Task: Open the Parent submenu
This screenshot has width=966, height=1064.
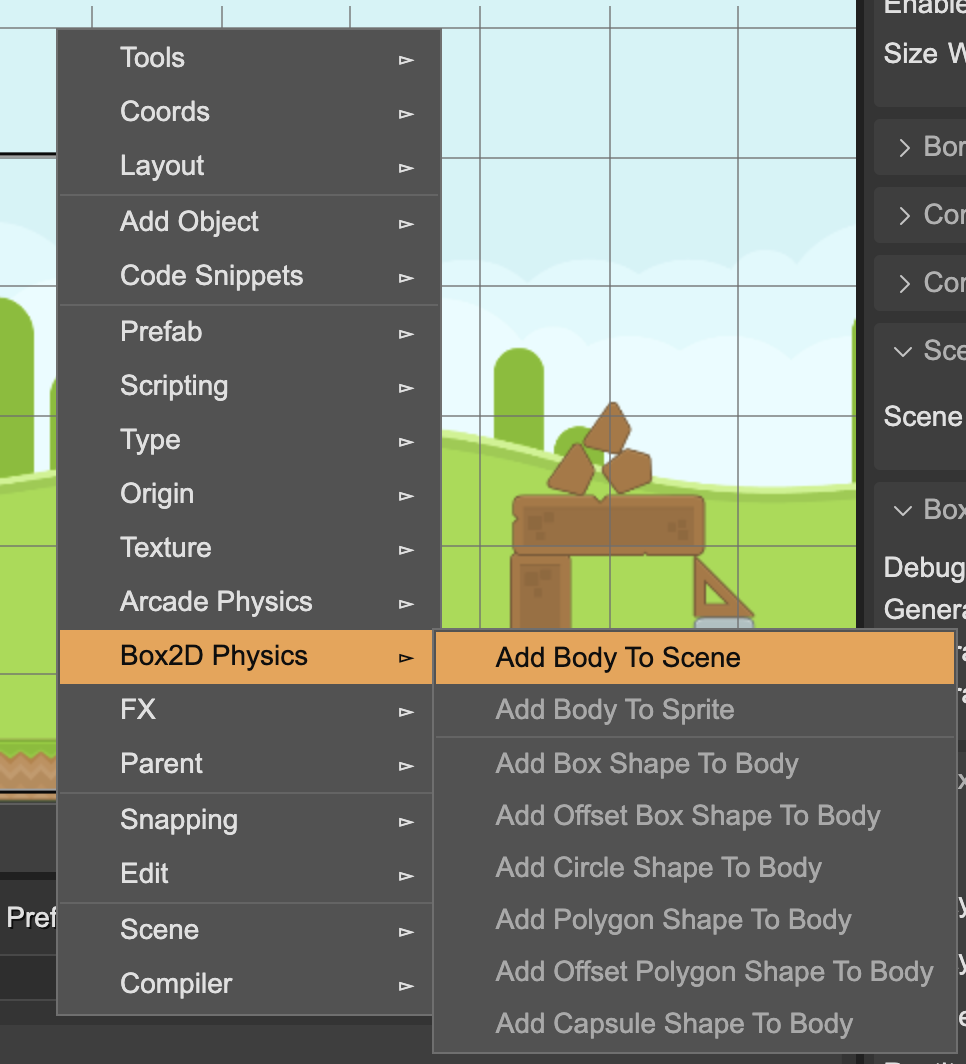Action: [x=246, y=764]
